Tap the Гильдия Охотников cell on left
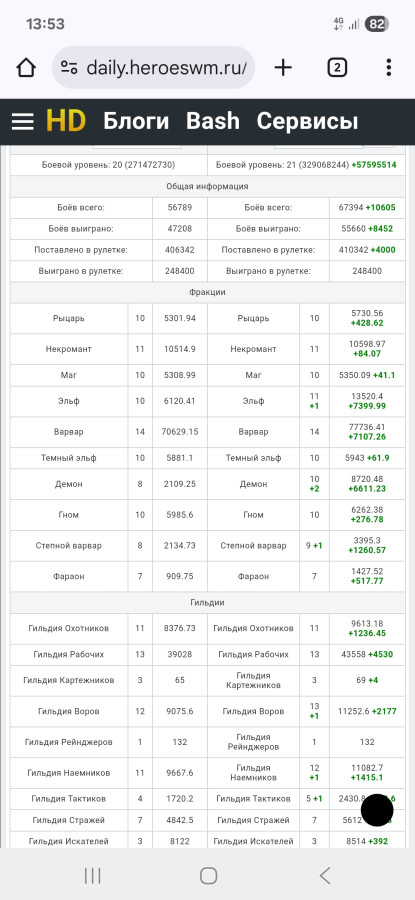 69,629
